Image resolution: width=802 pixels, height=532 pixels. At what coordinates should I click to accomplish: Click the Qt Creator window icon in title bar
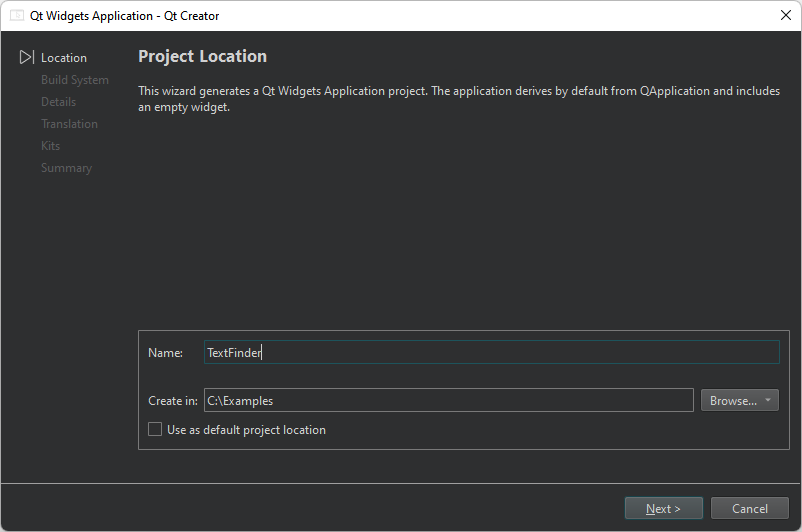pyautogui.click(x=17, y=15)
